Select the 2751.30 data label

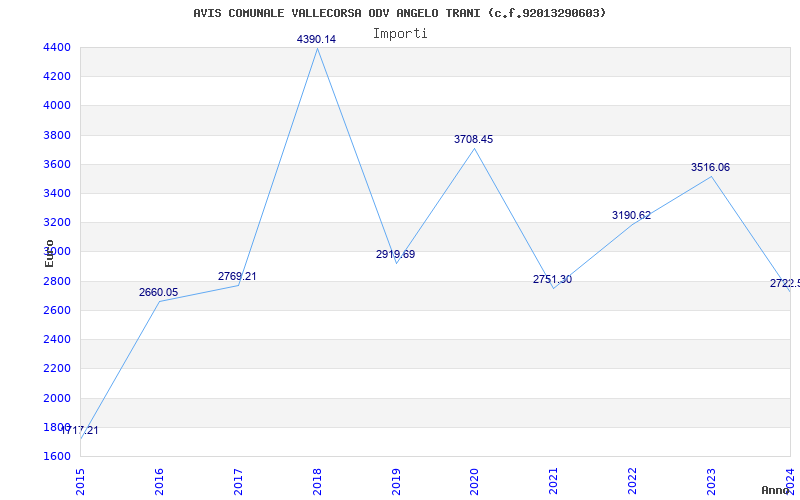[x=553, y=279]
